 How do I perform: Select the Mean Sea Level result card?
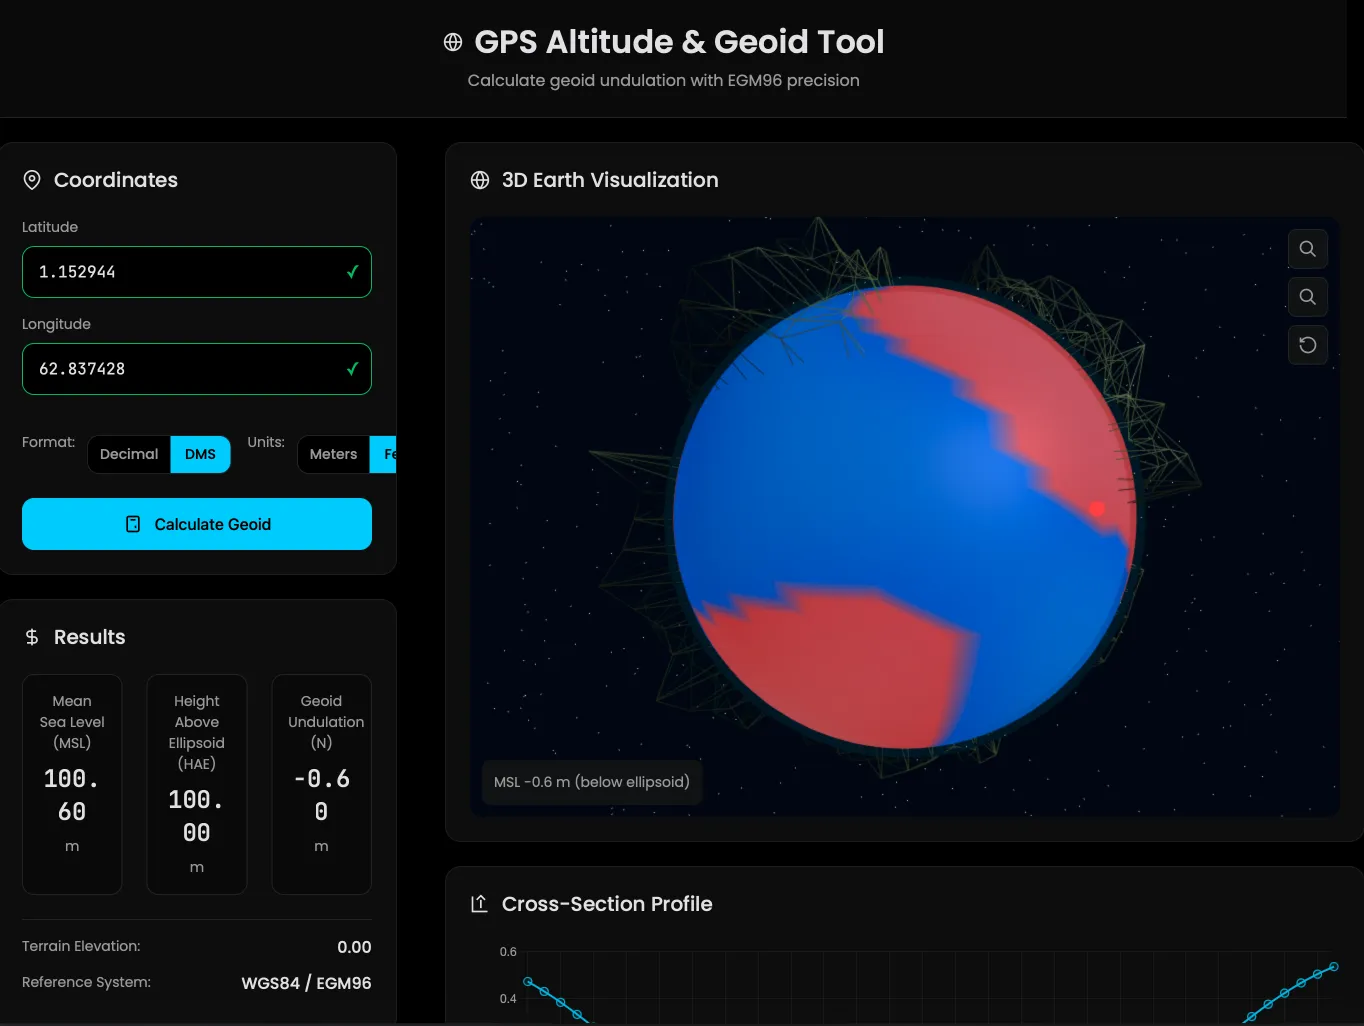click(72, 784)
